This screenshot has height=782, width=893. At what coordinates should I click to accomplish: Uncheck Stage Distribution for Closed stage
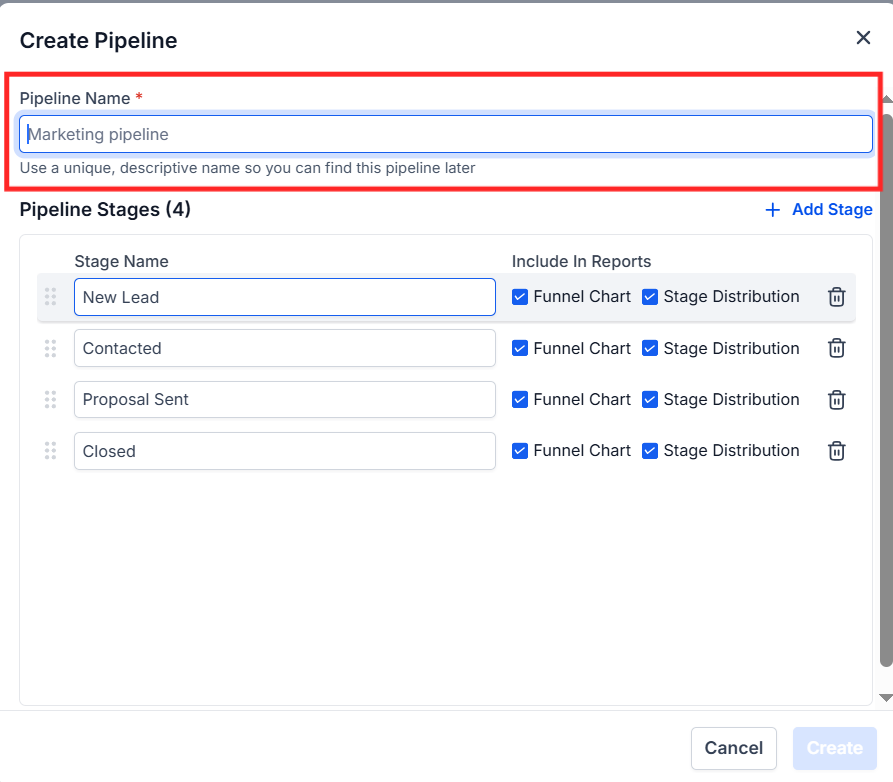point(650,451)
